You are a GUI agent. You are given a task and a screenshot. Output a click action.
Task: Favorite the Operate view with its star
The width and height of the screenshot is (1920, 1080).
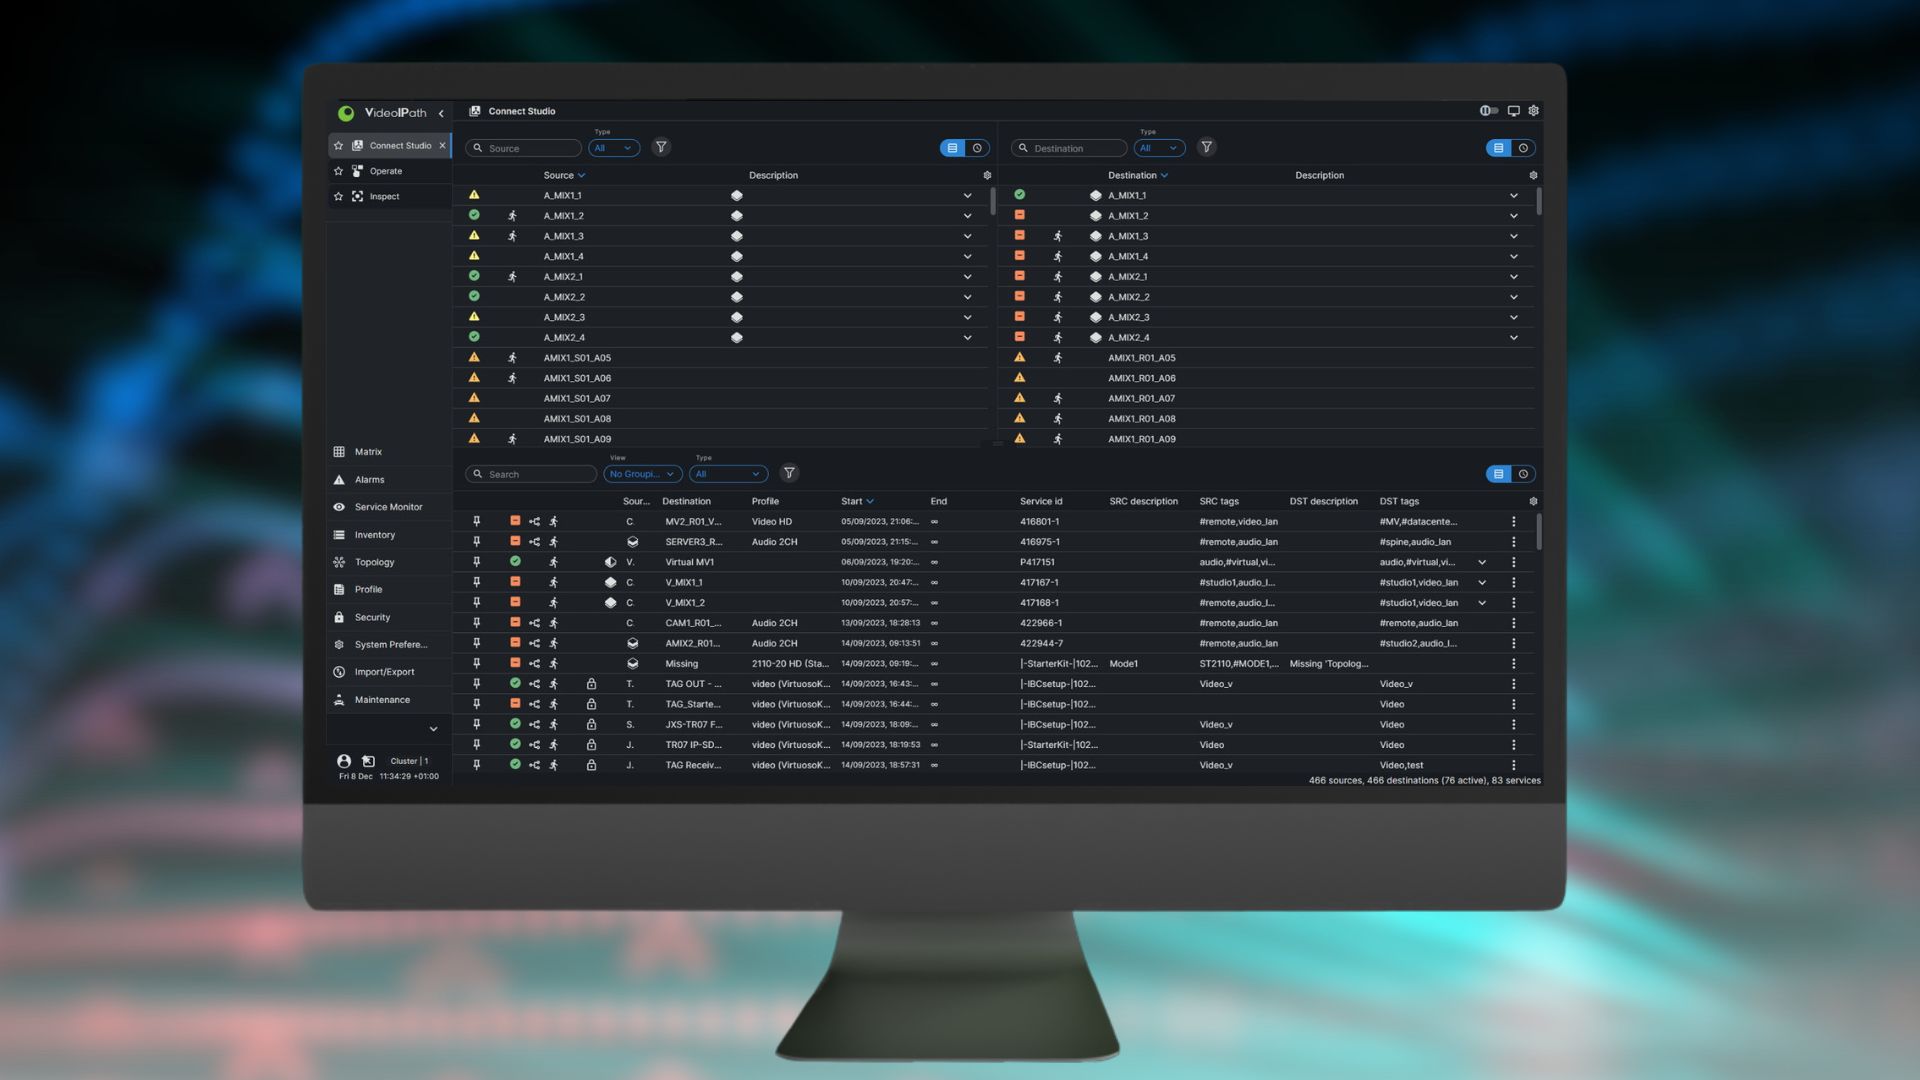(338, 170)
